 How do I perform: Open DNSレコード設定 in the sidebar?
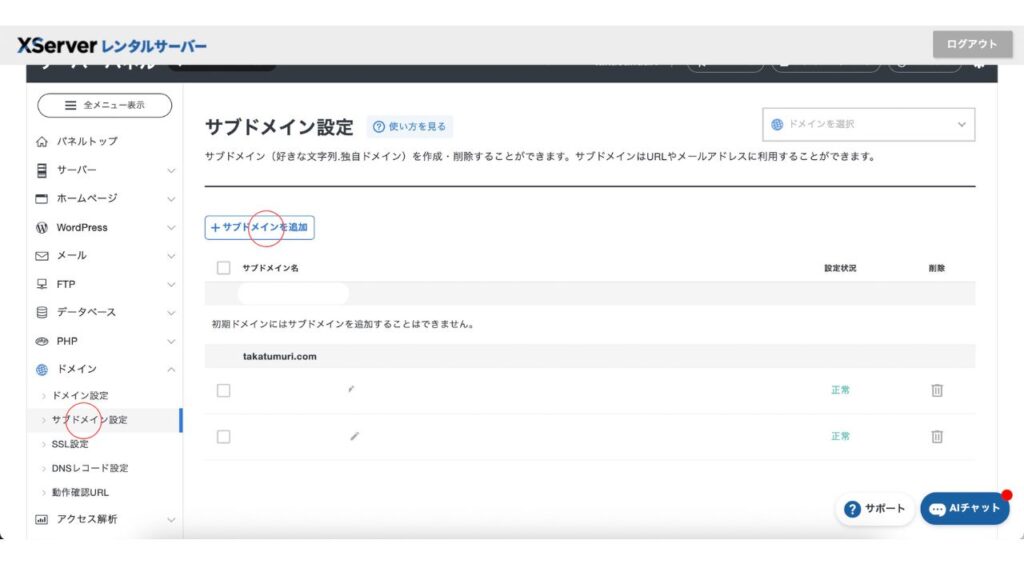[x=90, y=468]
